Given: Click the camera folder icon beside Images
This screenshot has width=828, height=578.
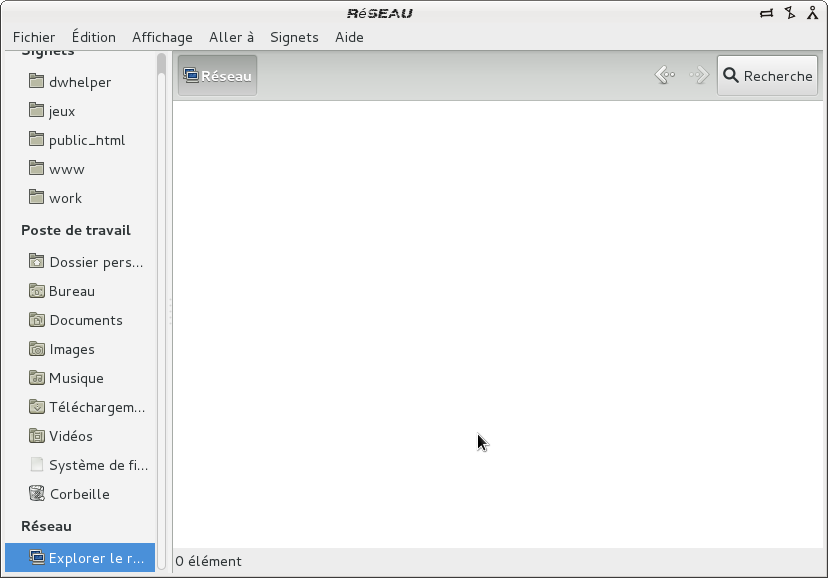Looking at the screenshot, I should tap(36, 348).
